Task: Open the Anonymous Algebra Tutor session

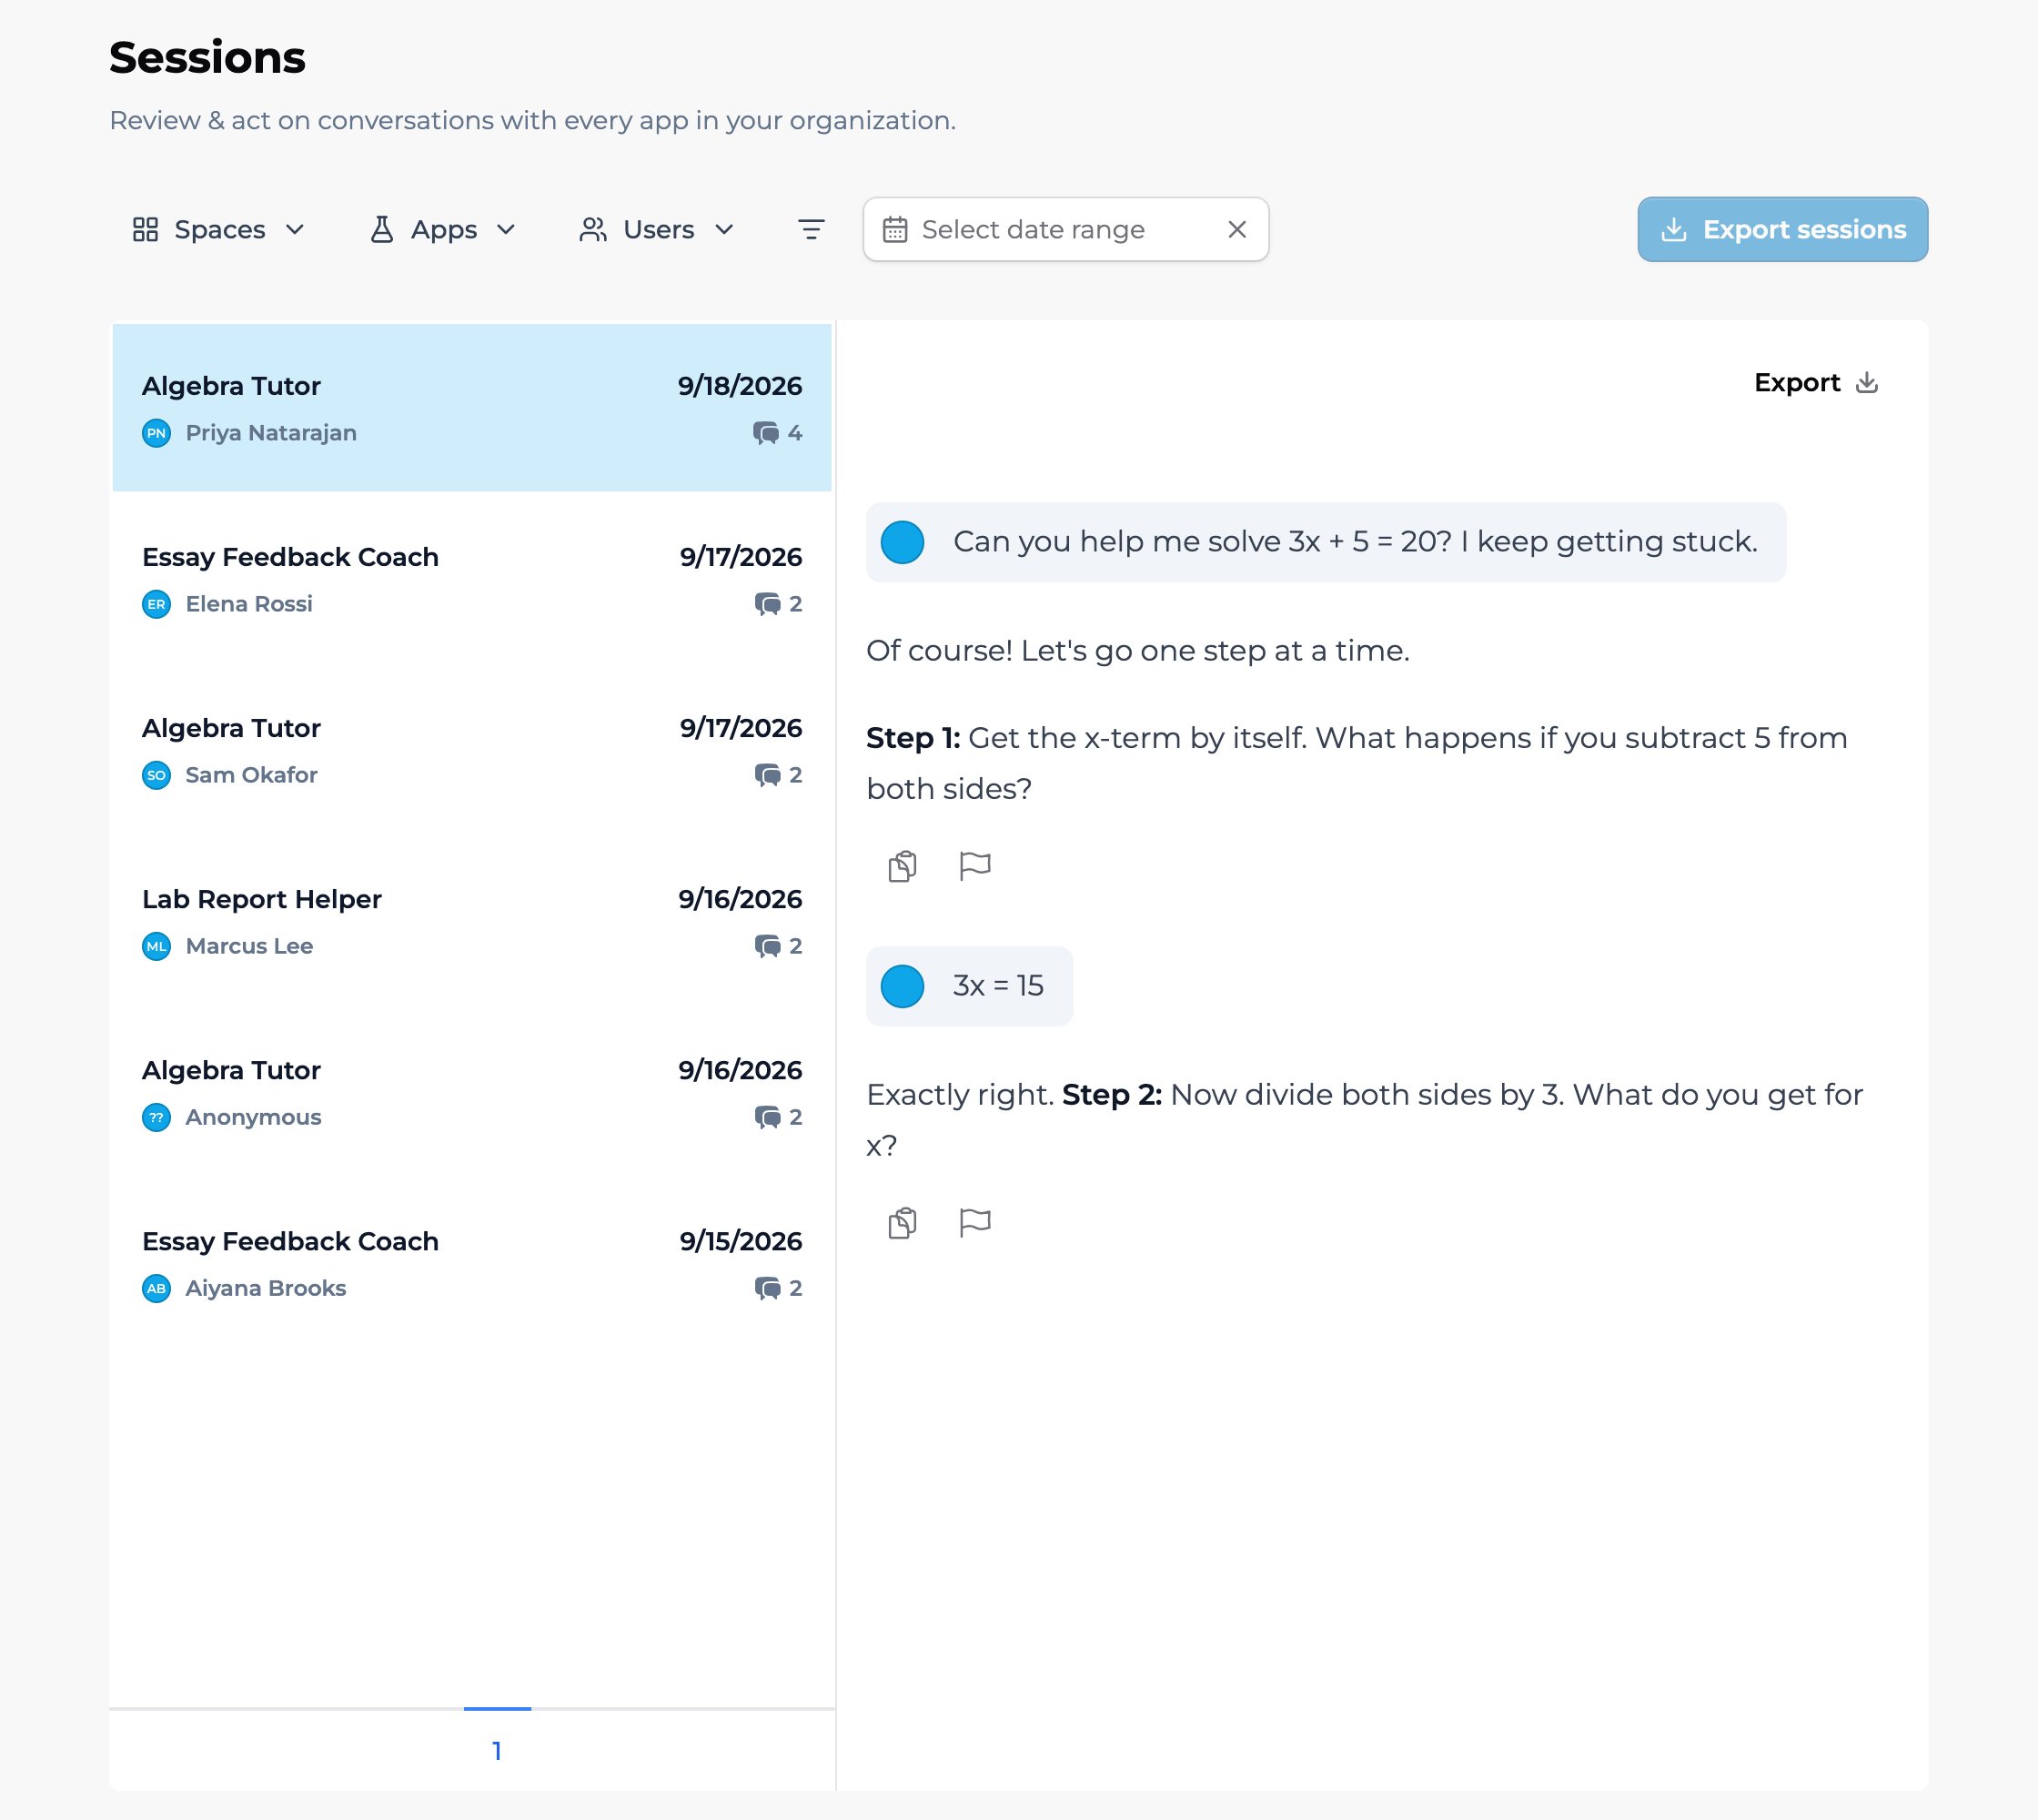Action: (472, 1092)
